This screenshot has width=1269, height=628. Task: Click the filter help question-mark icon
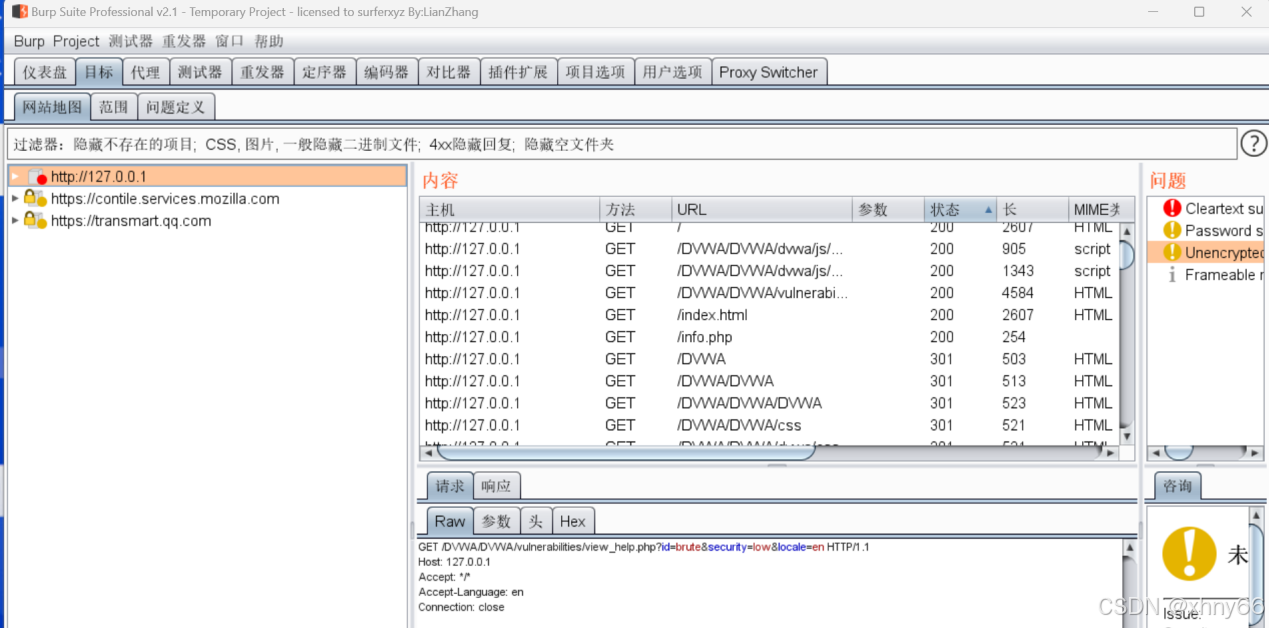click(x=1253, y=144)
